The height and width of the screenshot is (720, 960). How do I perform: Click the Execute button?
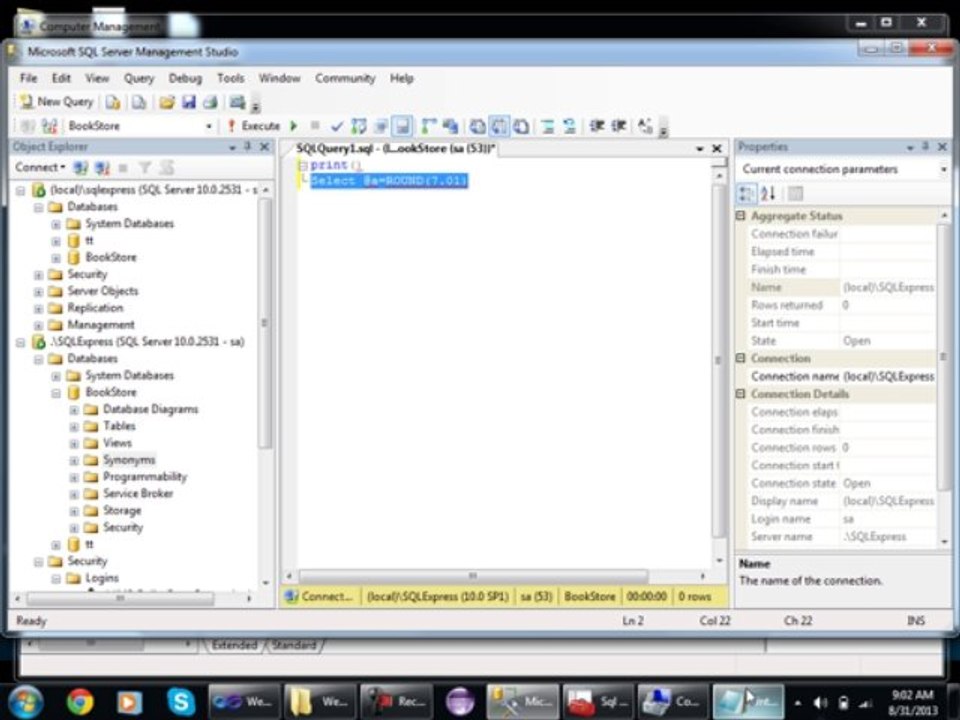pos(253,126)
